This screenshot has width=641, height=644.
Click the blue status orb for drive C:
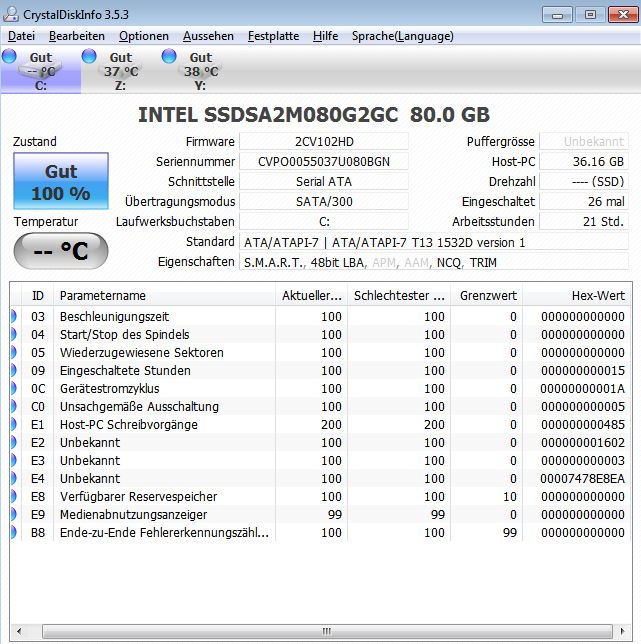tap(9, 57)
